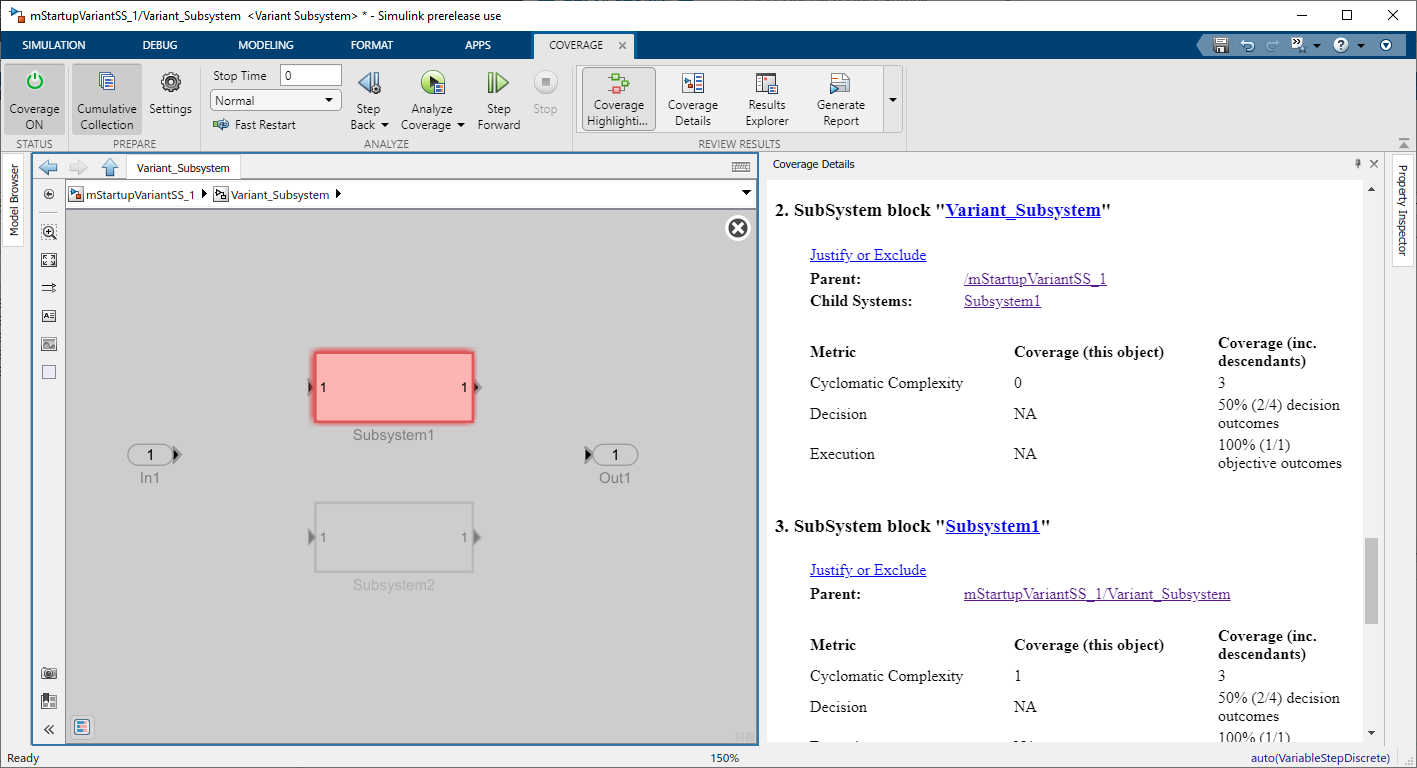This screenshot has width=1417, height=768.
Task: Click the Save icon in the quick access toolbar
Action: (1219, 45)
